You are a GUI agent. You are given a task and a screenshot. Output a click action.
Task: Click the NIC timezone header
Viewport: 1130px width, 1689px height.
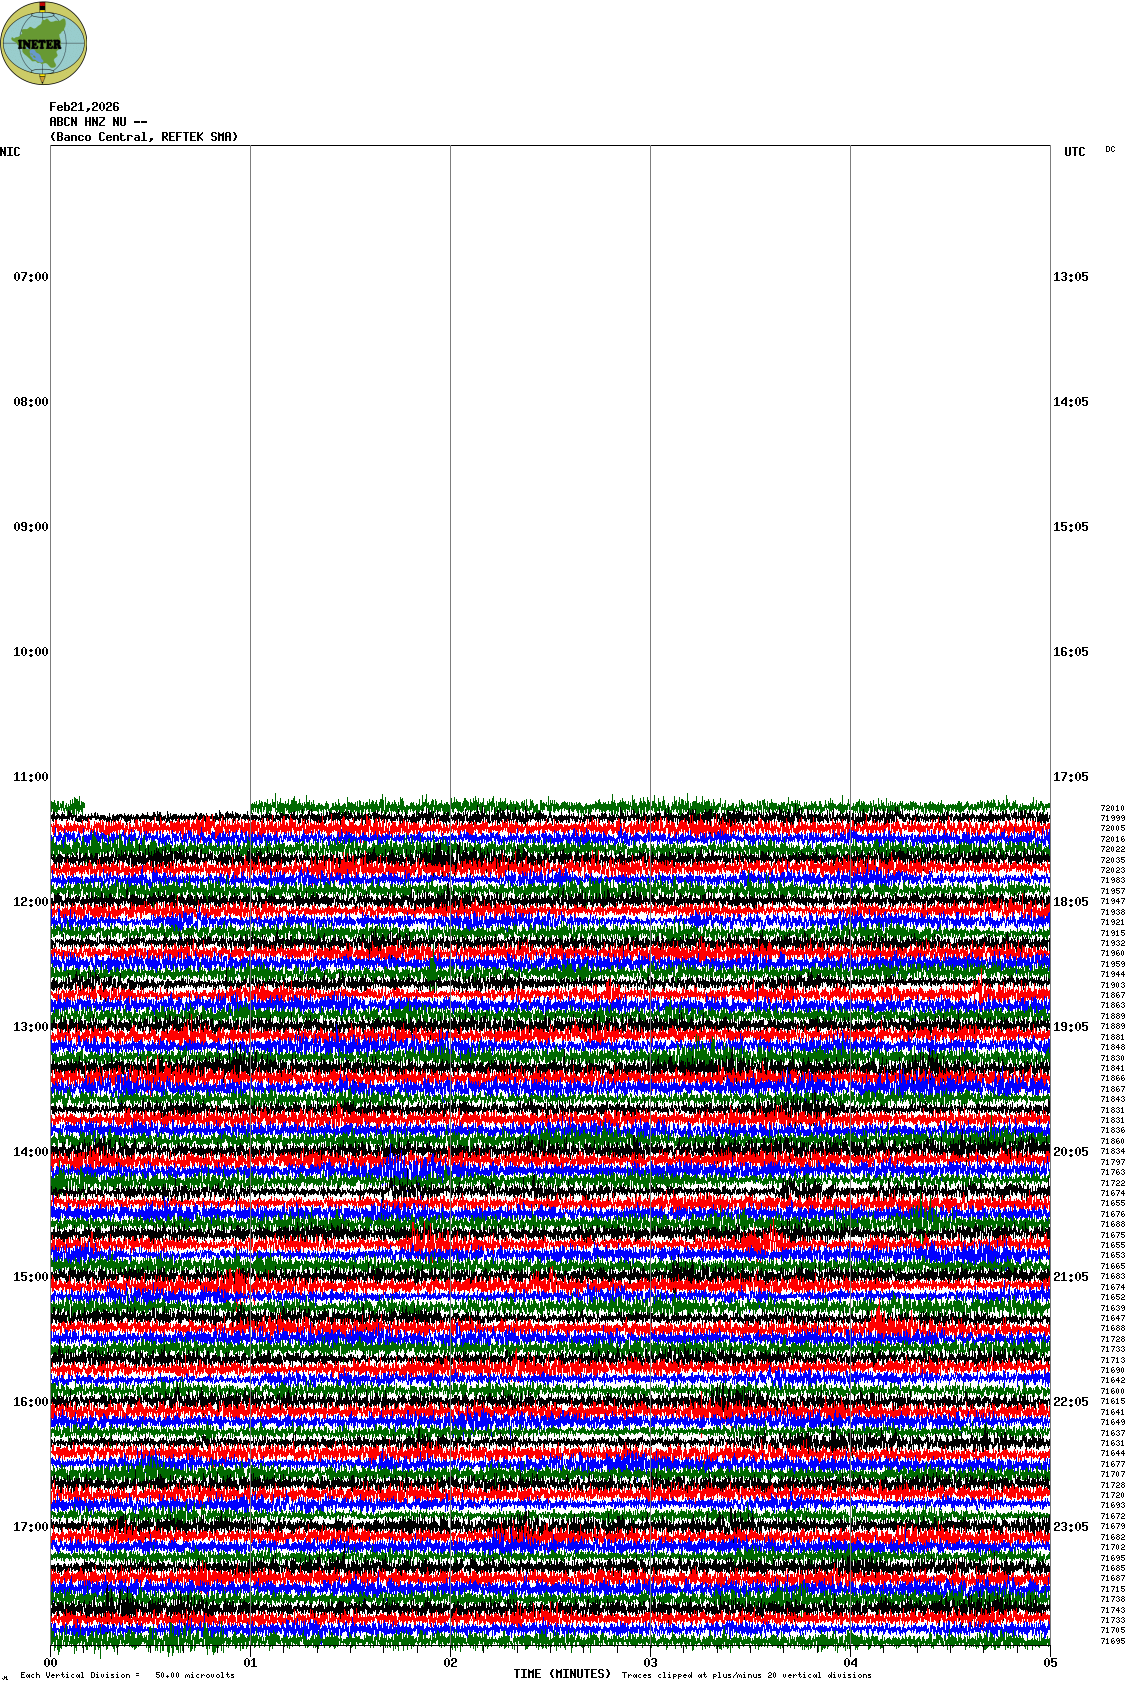click(10, 152)
